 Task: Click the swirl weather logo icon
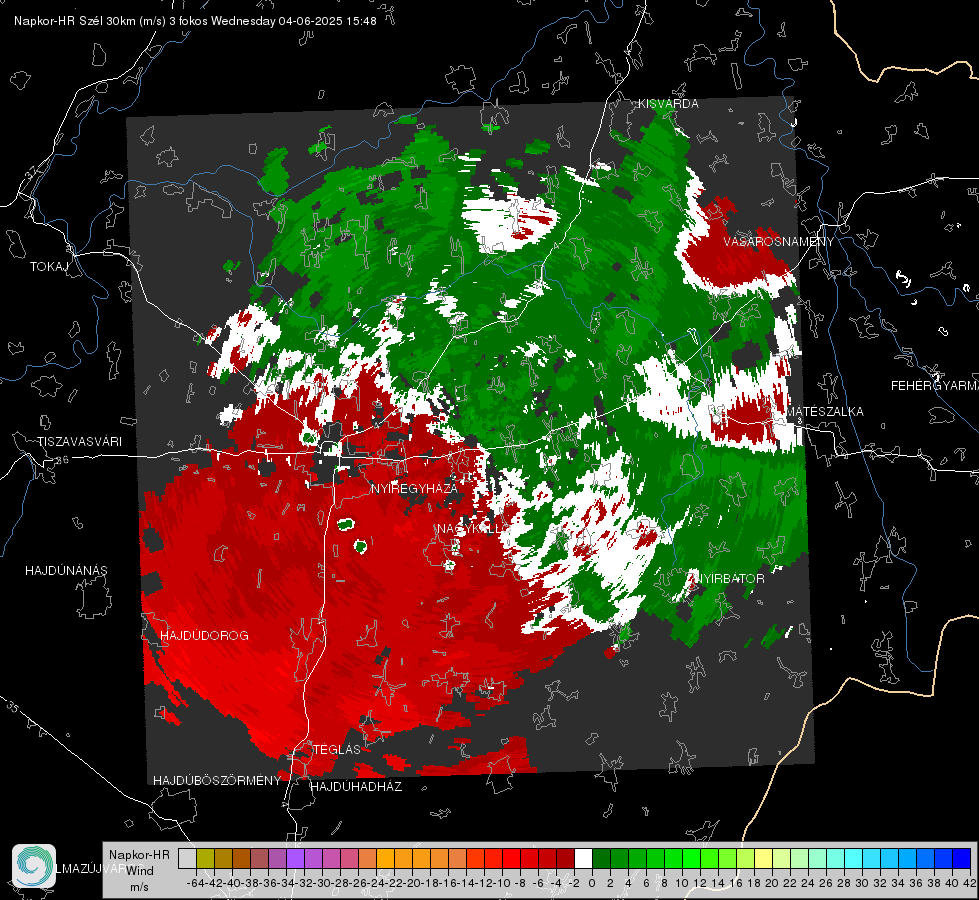34,866
